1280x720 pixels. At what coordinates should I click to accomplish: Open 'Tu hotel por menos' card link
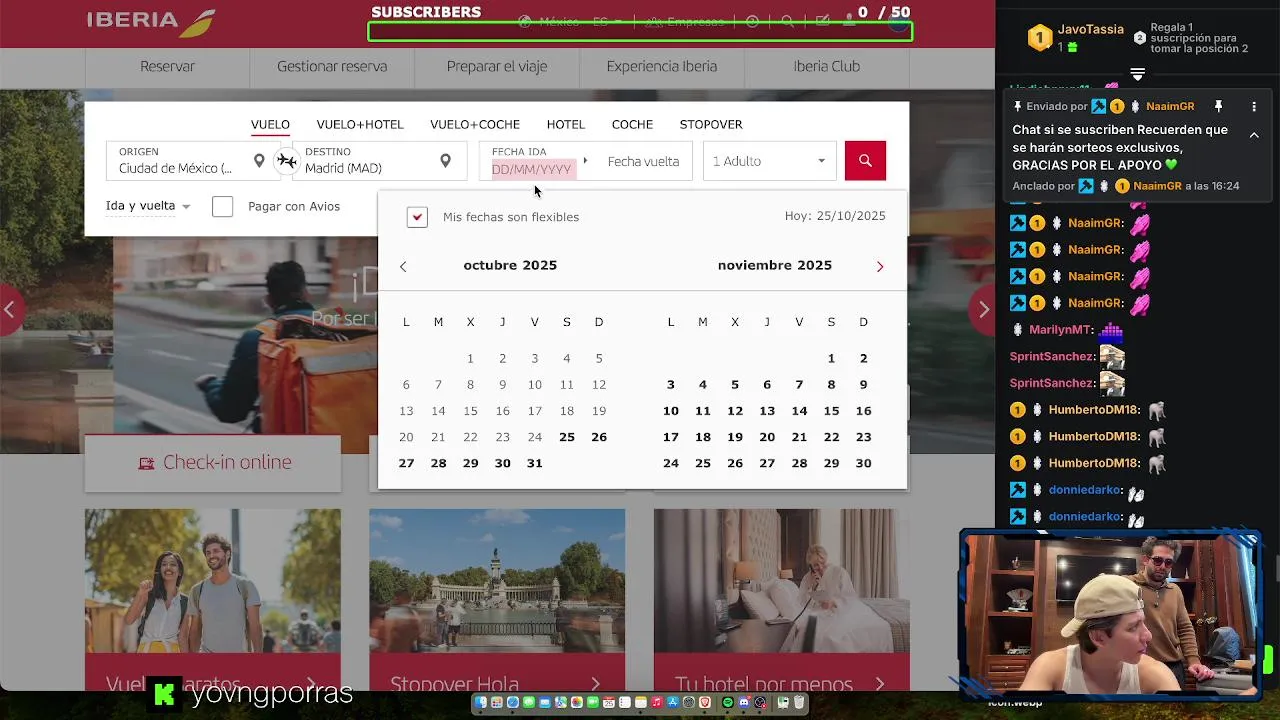[782, 684]
